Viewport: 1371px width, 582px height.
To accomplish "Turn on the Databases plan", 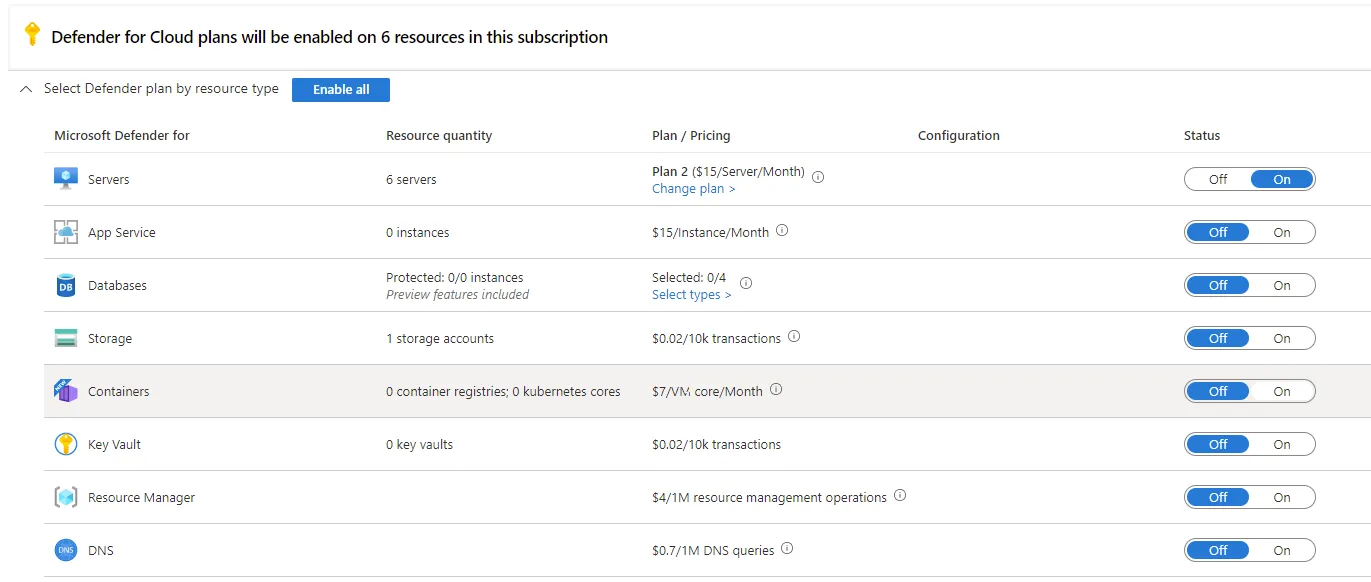I will [1282, 285].
